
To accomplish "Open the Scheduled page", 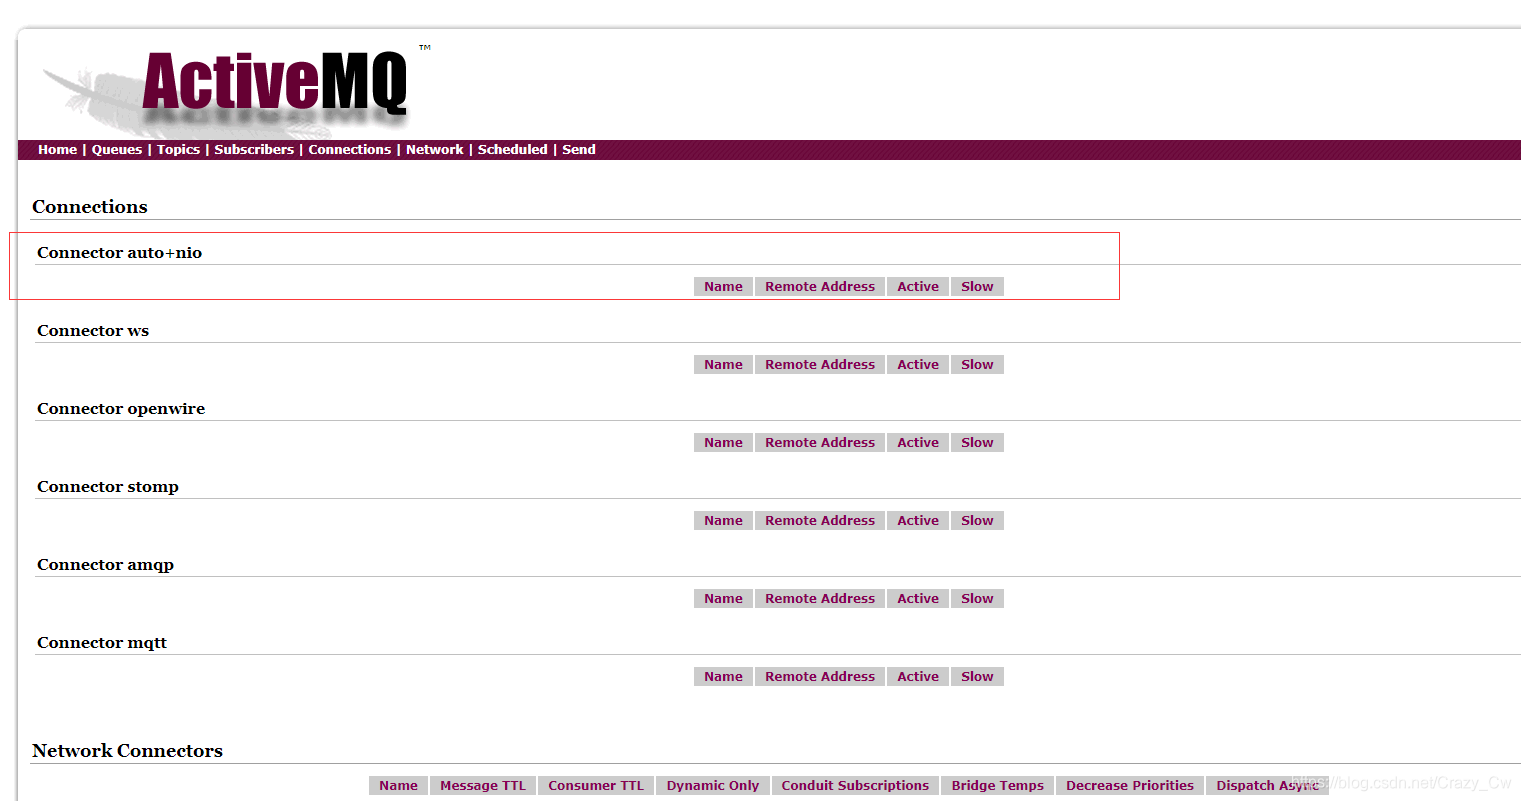I will click(x=512, y=149).
